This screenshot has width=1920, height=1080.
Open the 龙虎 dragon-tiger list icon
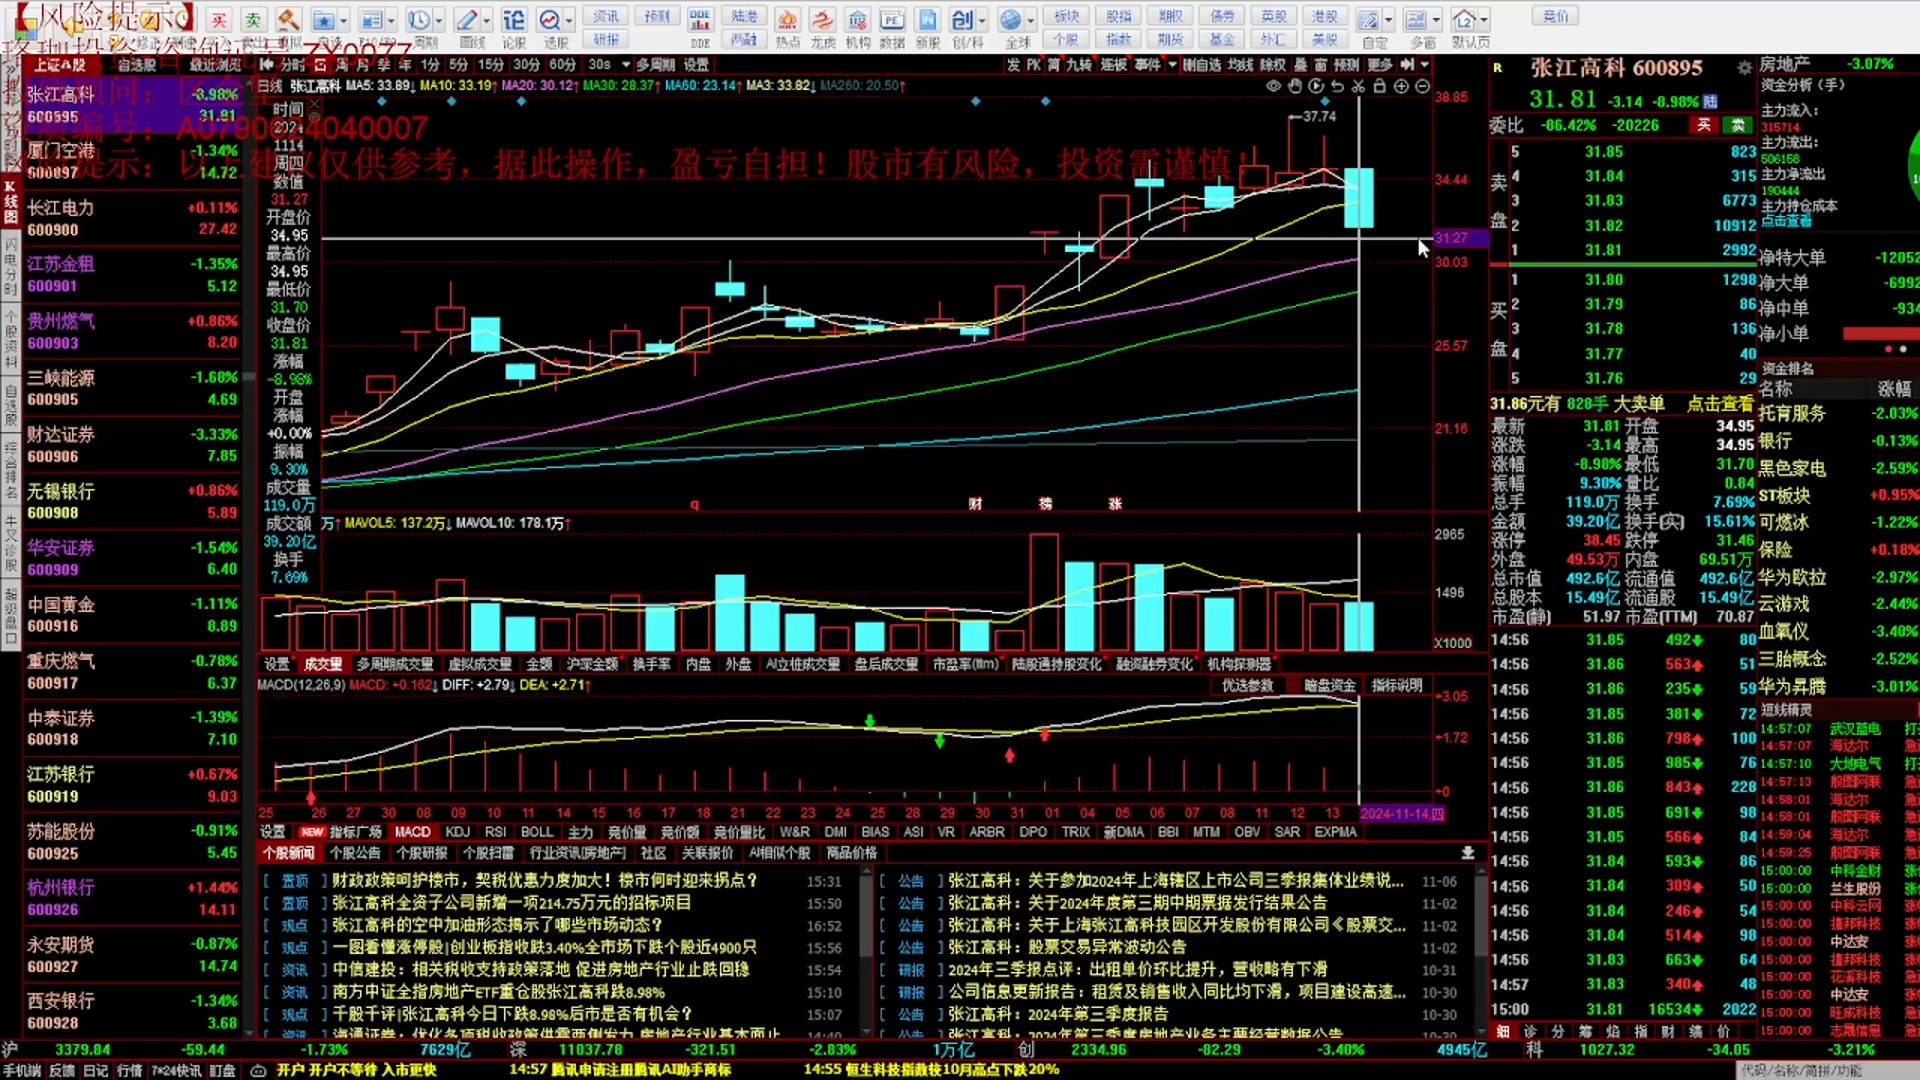822,20
